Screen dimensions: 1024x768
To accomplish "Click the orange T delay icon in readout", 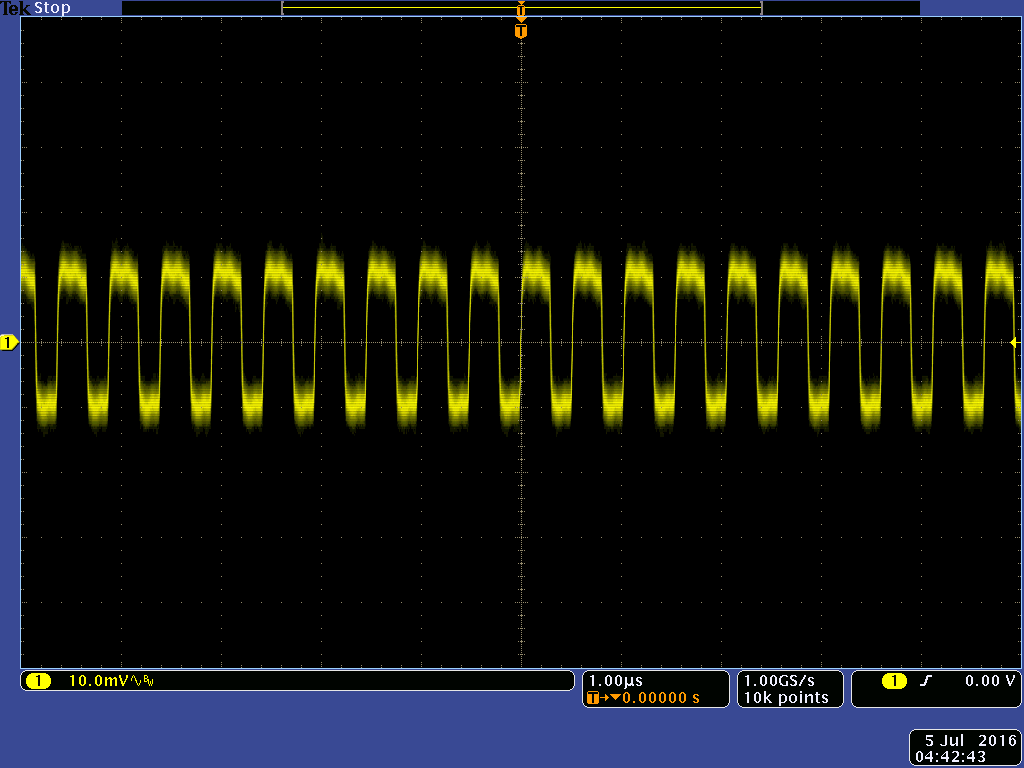I will pos(592,697).
